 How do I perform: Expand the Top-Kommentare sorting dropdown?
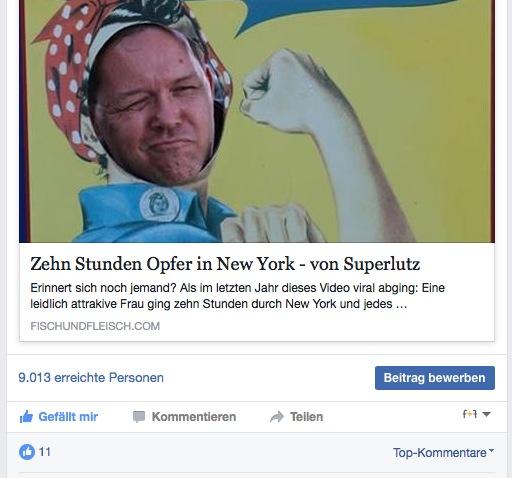click(x=443, y=453)
